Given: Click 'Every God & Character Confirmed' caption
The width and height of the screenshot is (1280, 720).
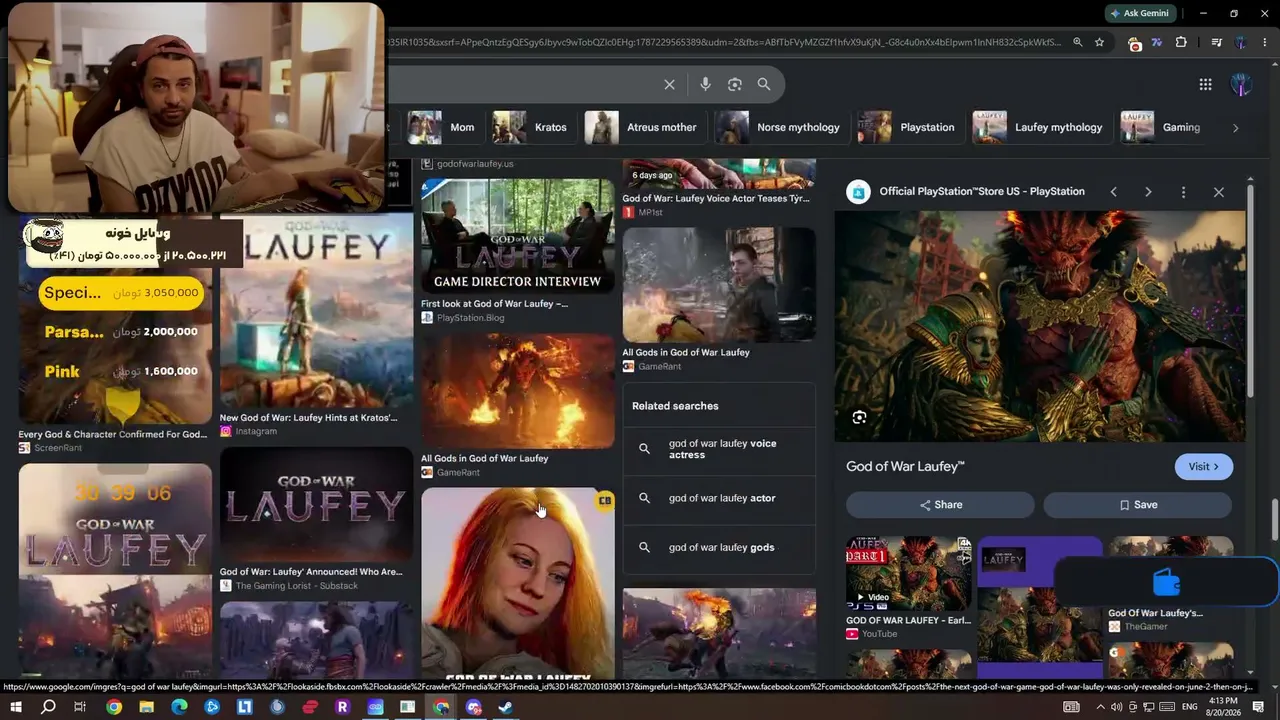Looking at the screenshot, I should click(x=113, y=435).
